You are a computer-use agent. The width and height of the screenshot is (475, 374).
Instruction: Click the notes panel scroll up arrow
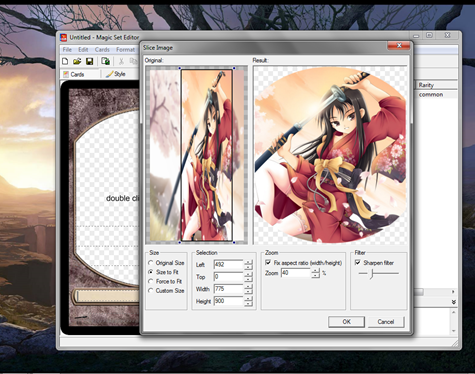tap(453, 312)
